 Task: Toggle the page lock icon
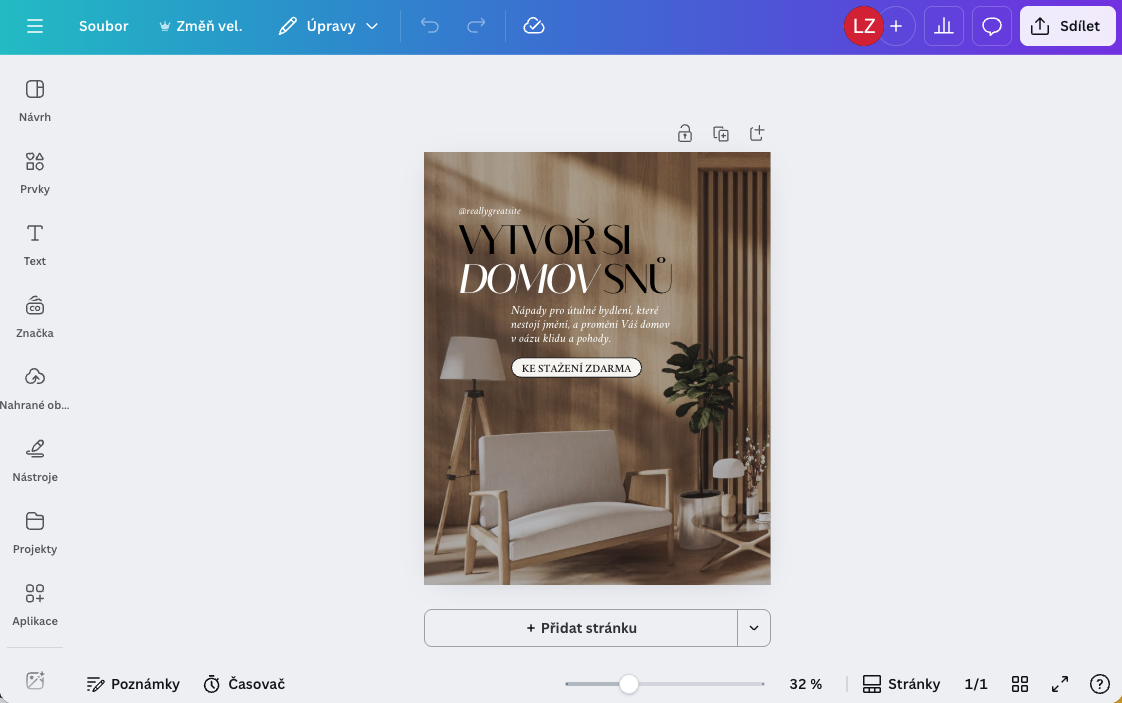pos(685,133)
